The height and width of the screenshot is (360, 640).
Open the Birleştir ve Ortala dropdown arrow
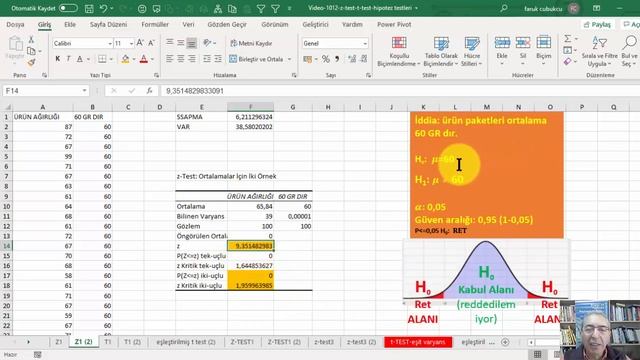289,60
